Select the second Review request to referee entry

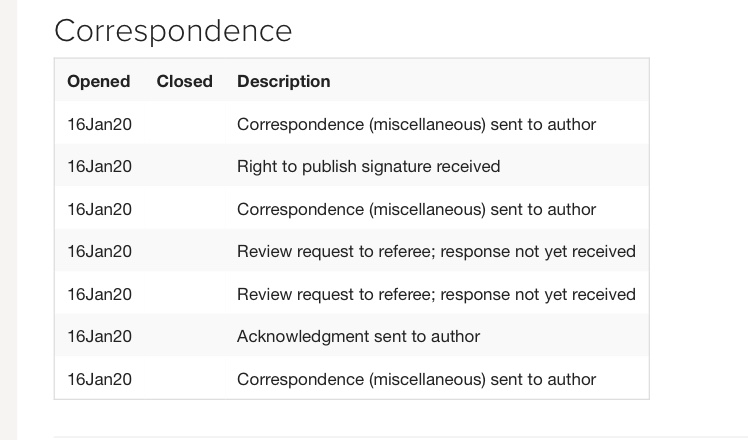tap(436, 295)
